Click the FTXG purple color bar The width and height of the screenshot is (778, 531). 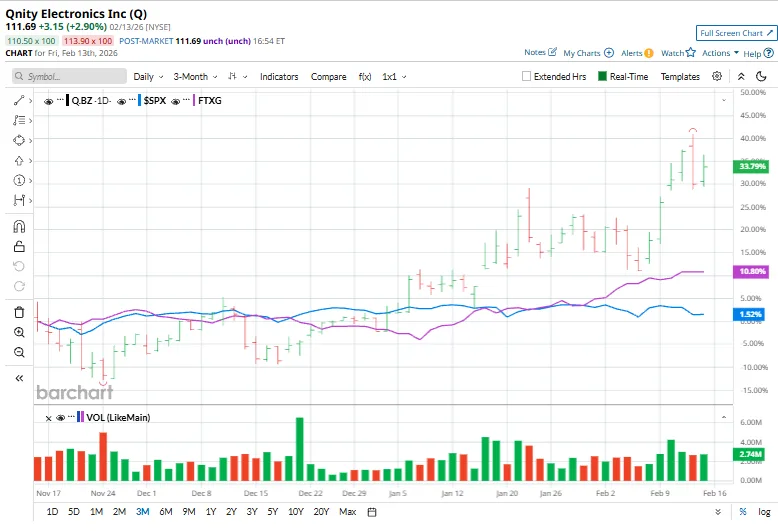194,101
